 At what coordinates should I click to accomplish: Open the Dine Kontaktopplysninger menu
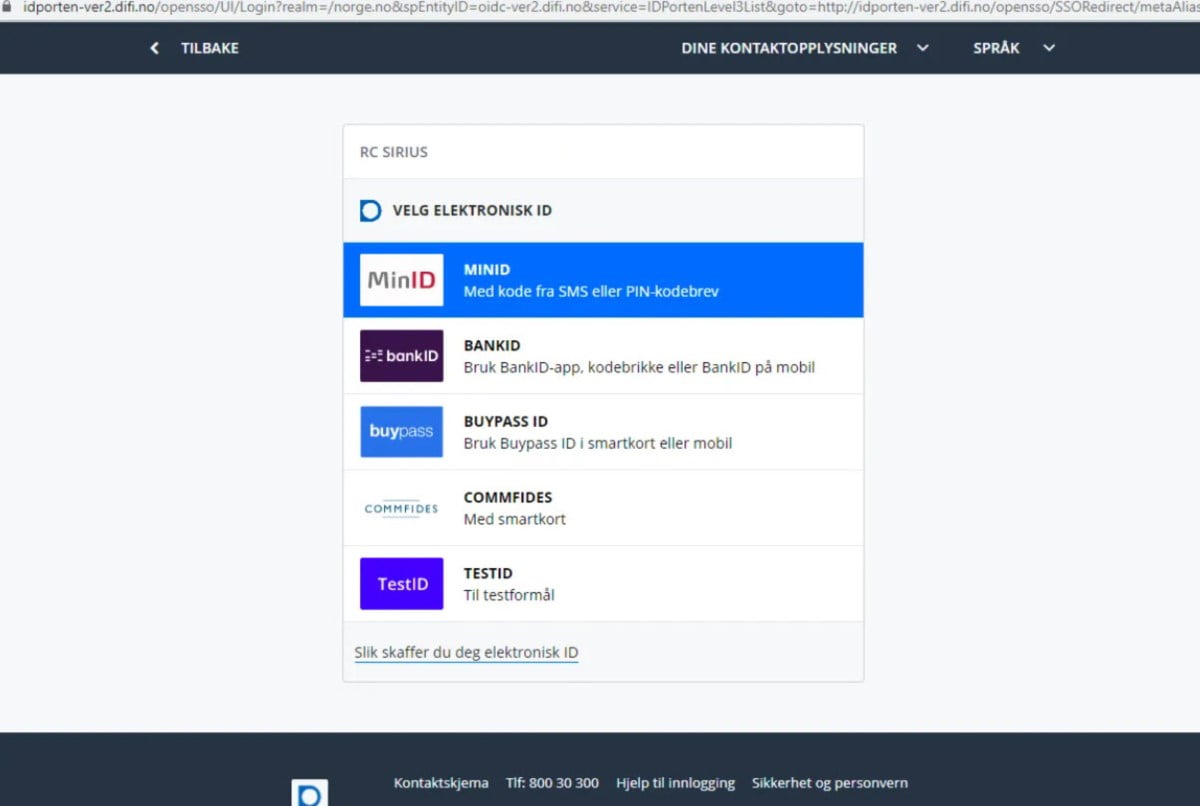pos(789,48)
